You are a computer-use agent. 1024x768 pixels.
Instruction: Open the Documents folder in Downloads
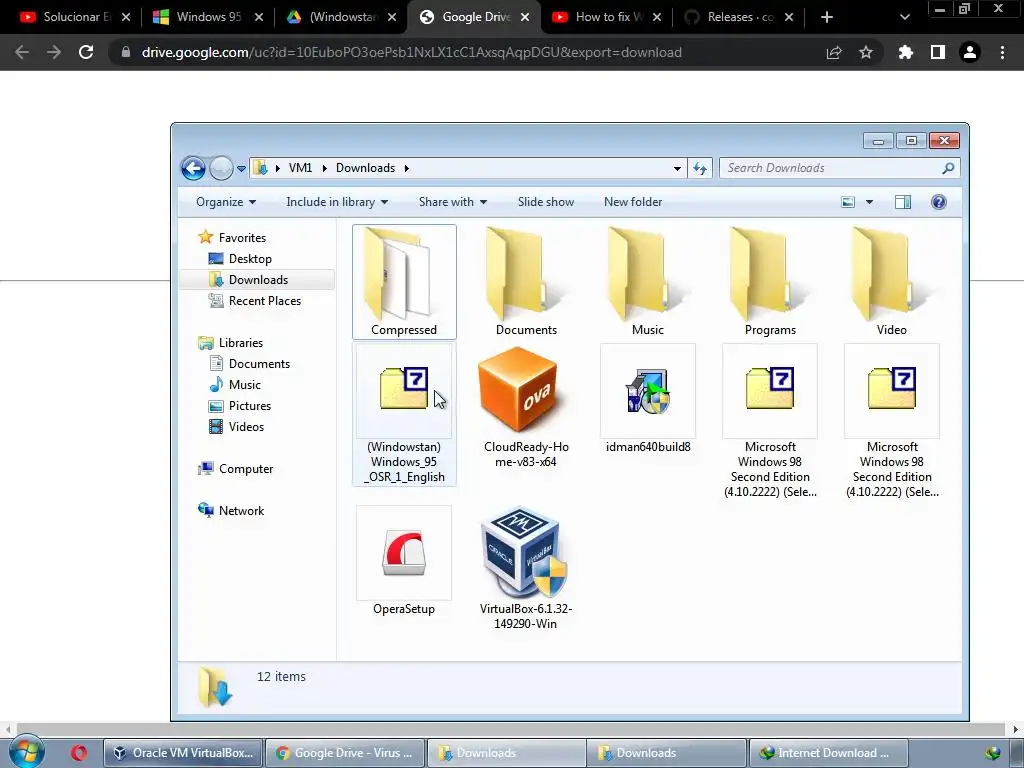(x=526, y=281)
